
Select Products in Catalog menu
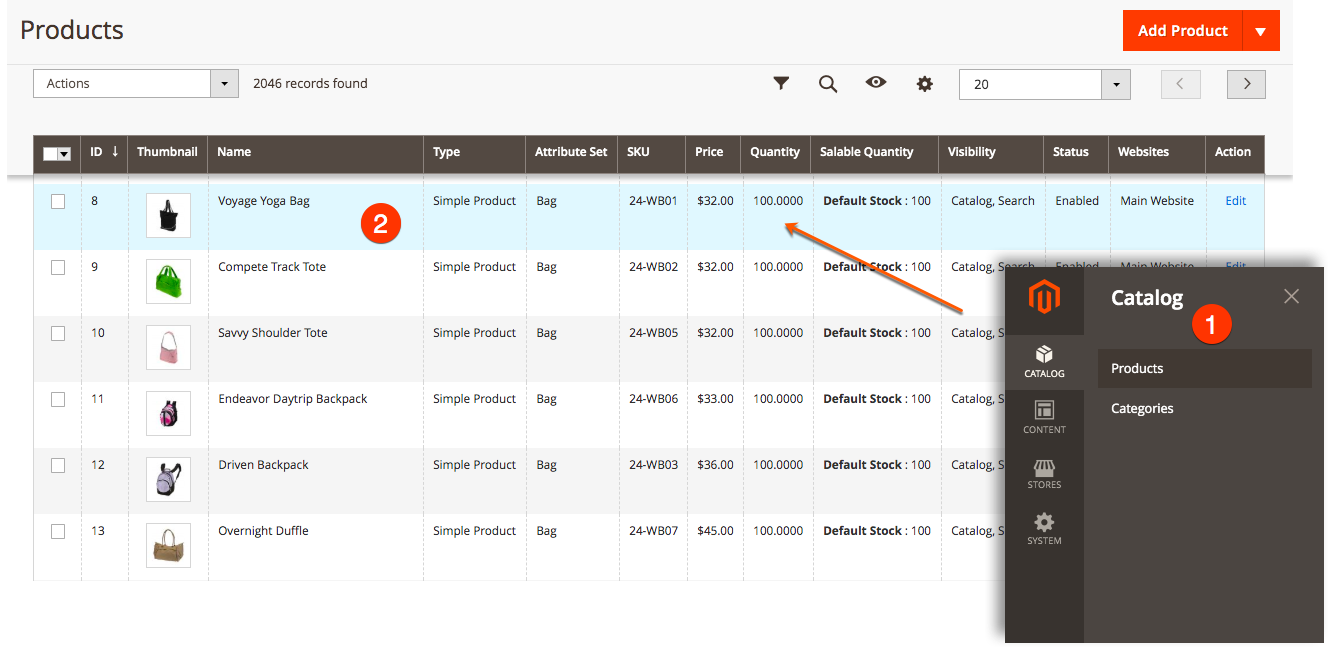1137,368
